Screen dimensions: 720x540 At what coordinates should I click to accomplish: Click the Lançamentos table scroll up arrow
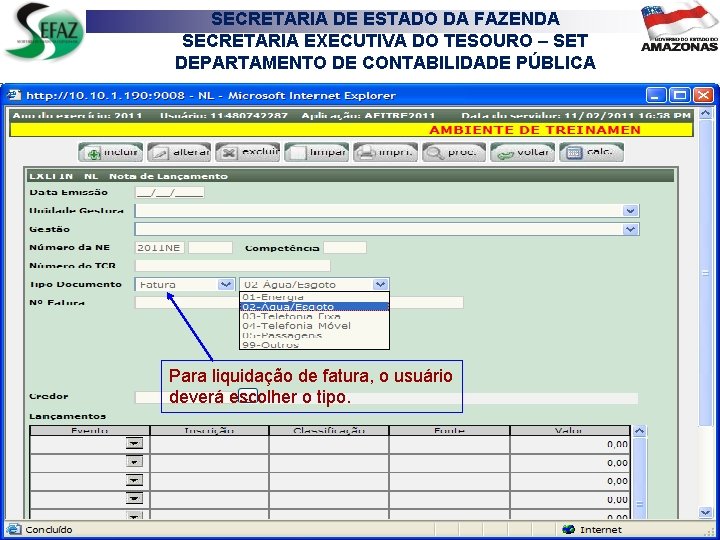[640, 431]
